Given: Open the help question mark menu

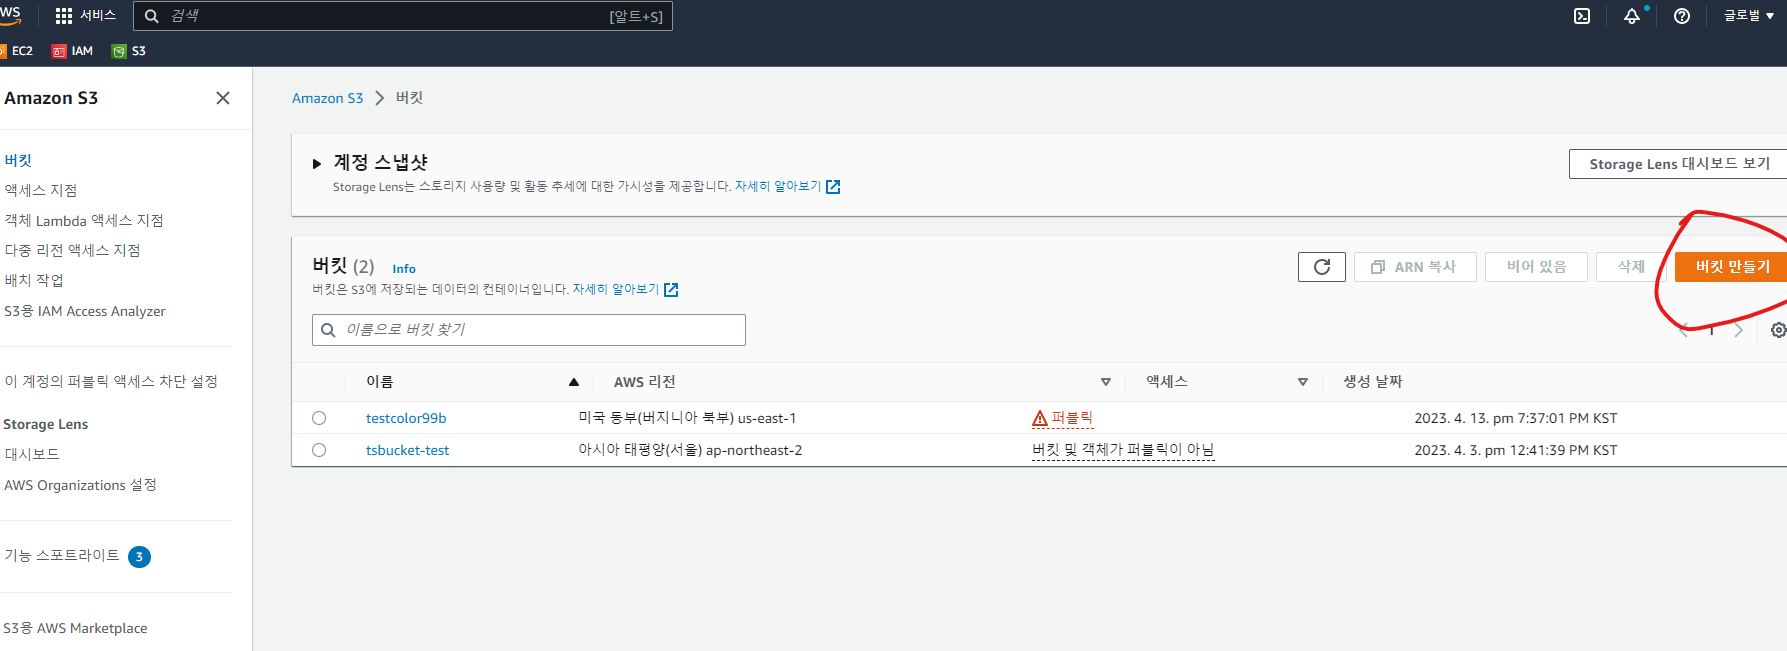Looking at the screenshot, I should point(1682,16).
